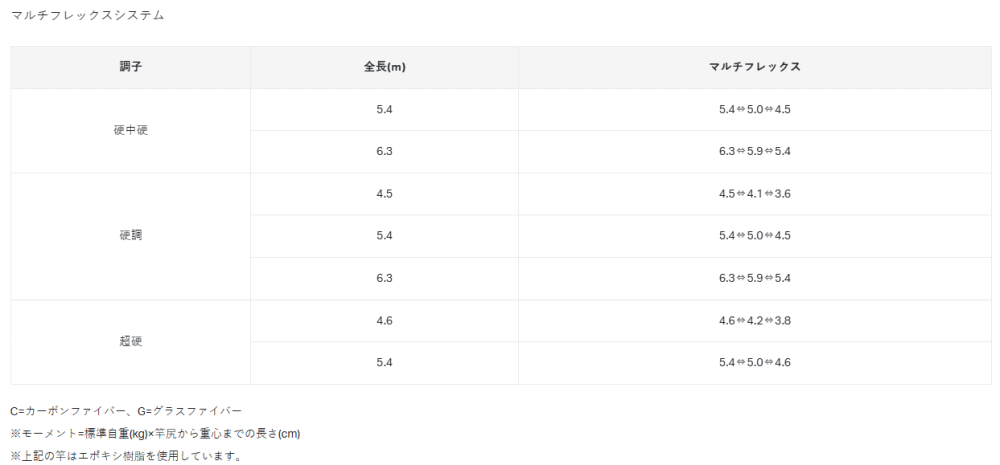The image size is (1000, 465).
Task: Click the エポキシ樹脂 footnote text
Action: pyautogui.click(x=126, y=456)
